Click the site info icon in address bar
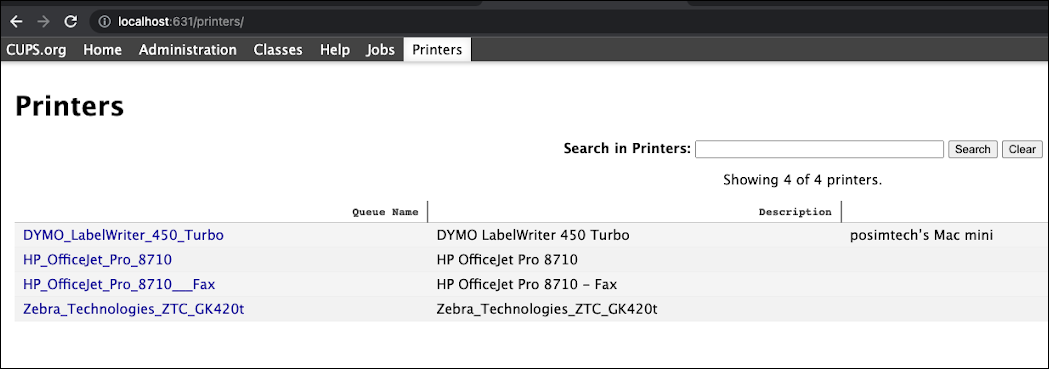Viewport: 1049px width, 369px height. point(104,21)
